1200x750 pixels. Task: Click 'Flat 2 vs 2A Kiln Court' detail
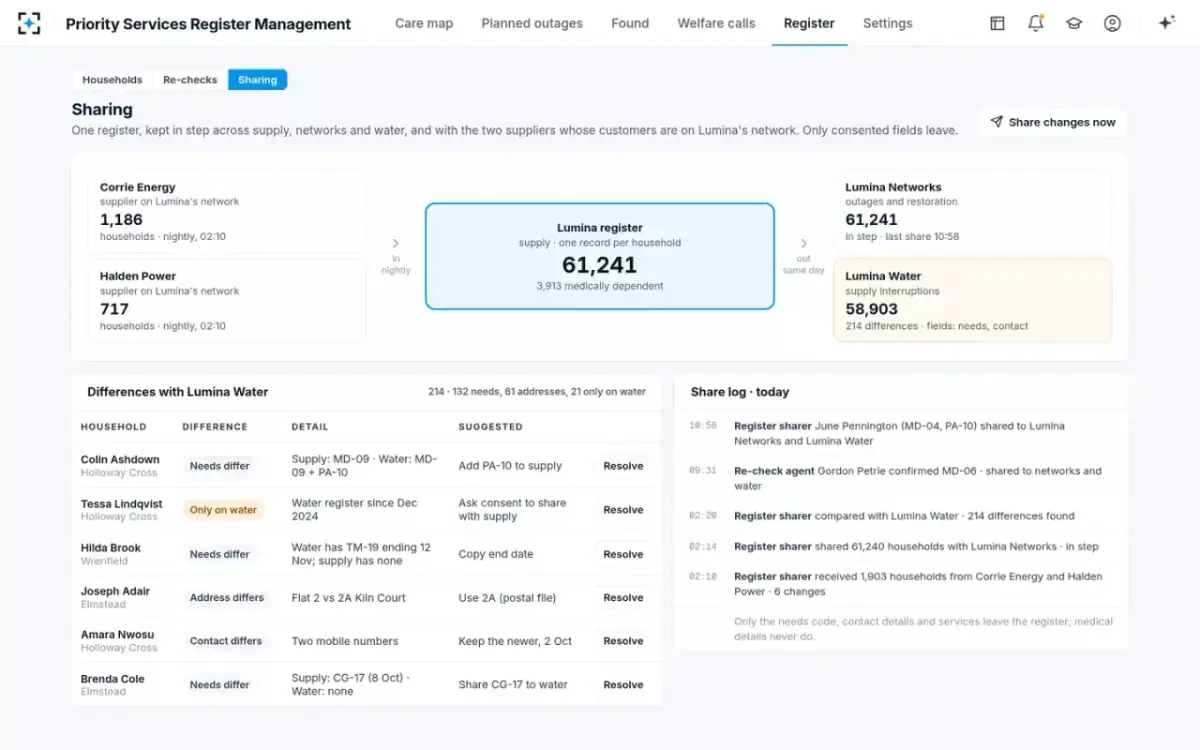tap(349, 598)
